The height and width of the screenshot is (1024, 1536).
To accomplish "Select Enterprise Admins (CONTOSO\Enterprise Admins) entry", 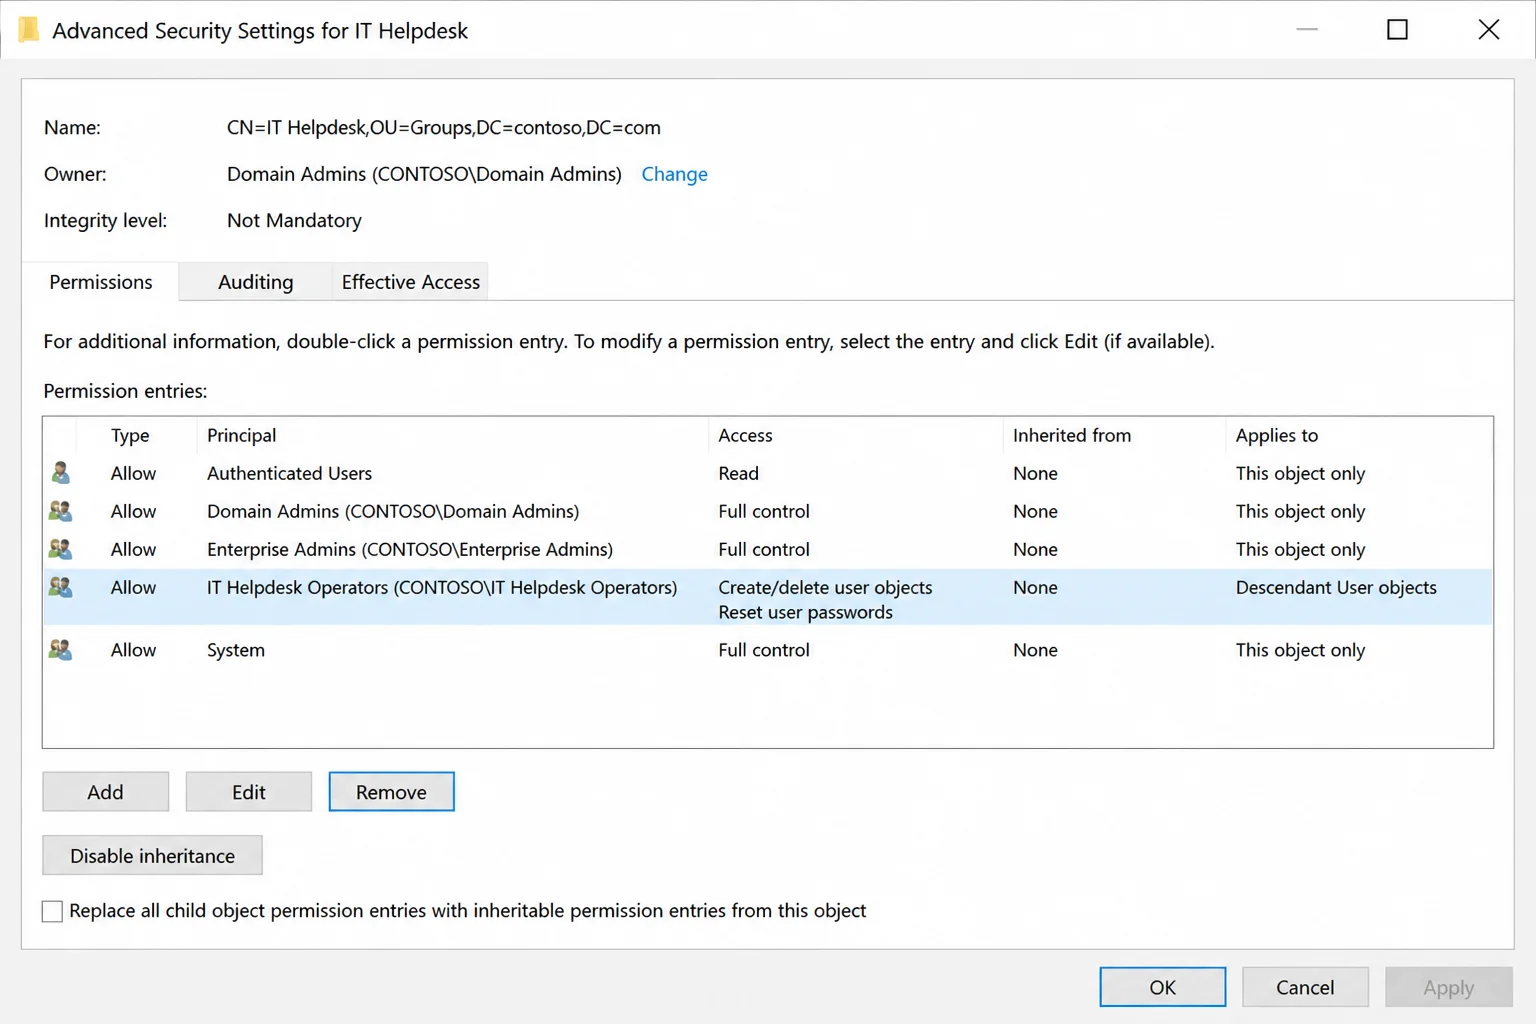I will pyautogui.click(x=410, y=549).
